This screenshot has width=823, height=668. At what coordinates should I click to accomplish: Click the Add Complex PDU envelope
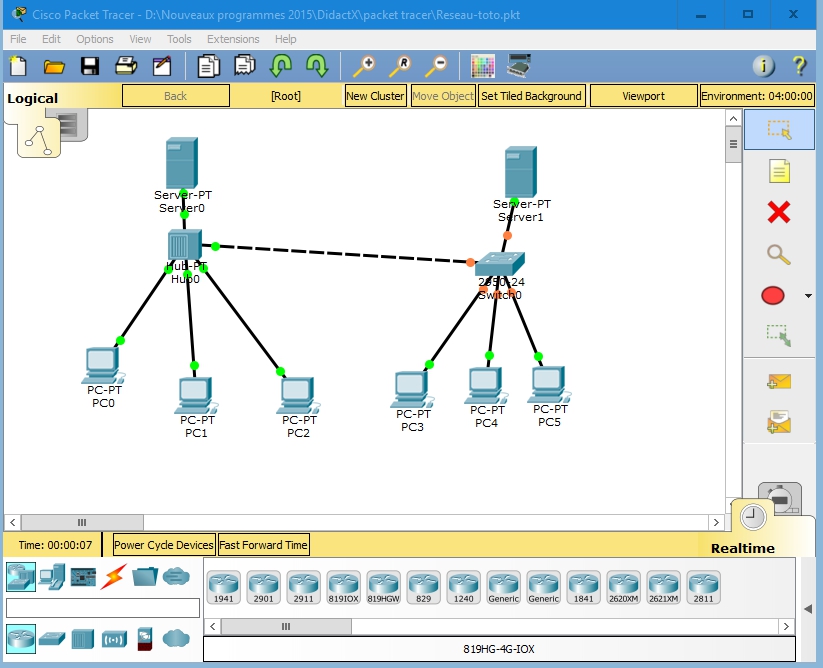(x=779, y=422)
